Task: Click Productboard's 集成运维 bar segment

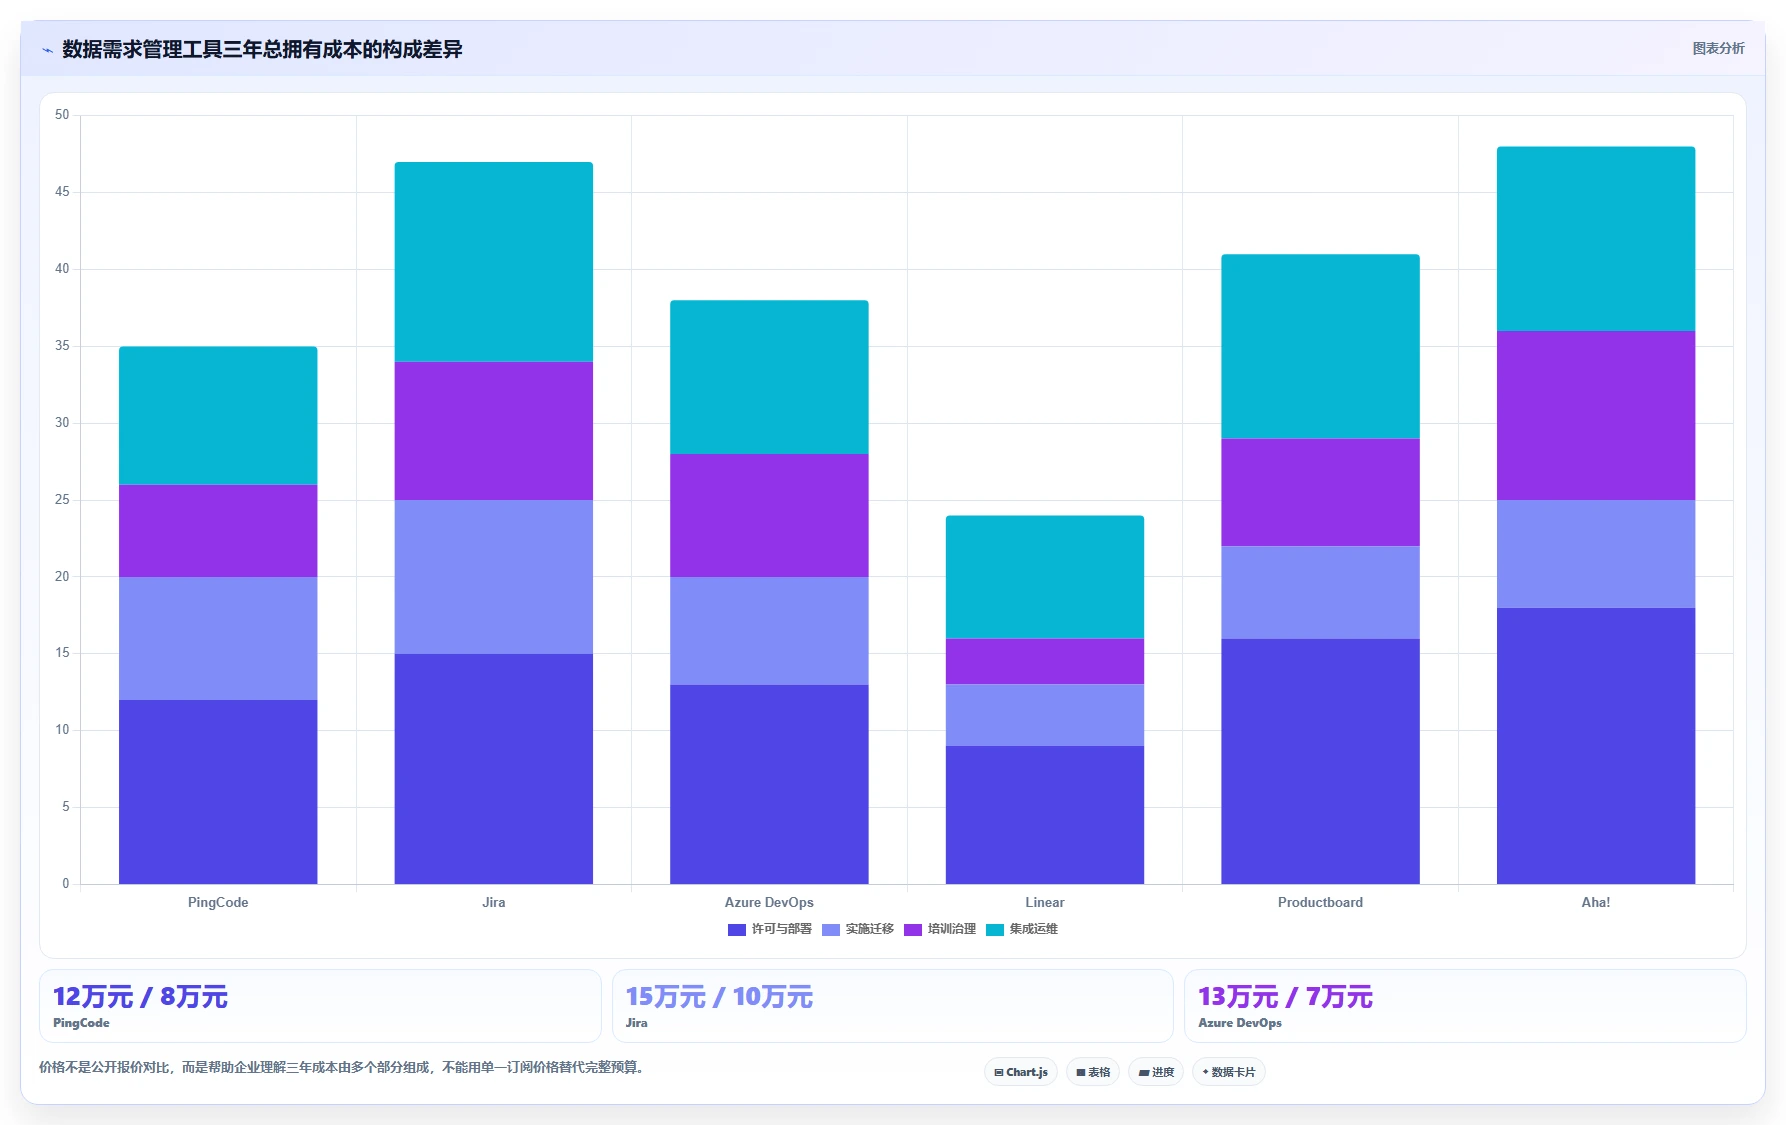Action: pos(1320,346)
